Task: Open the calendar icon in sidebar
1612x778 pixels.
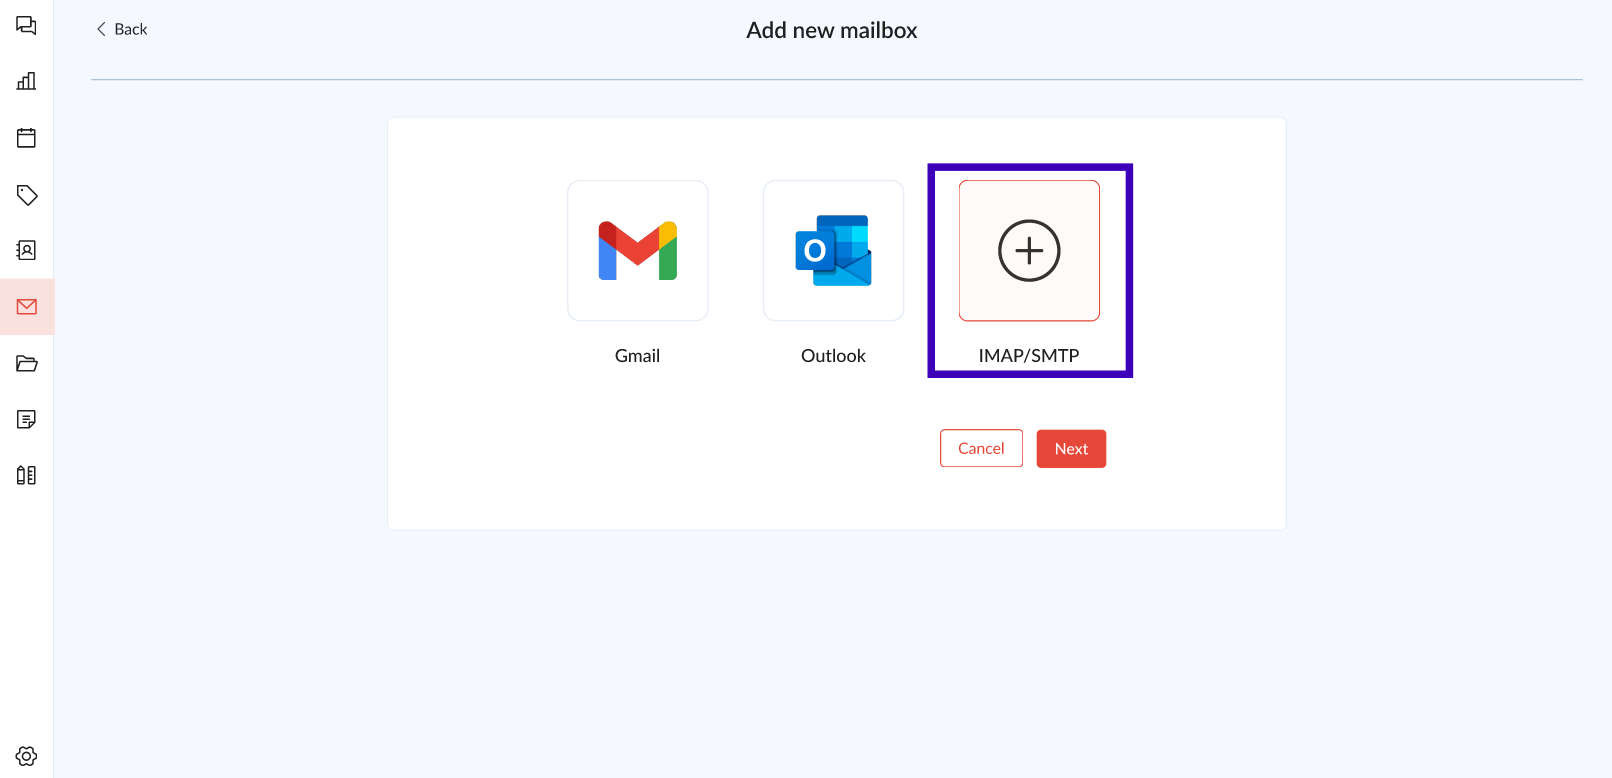Action: pos(26,138)
